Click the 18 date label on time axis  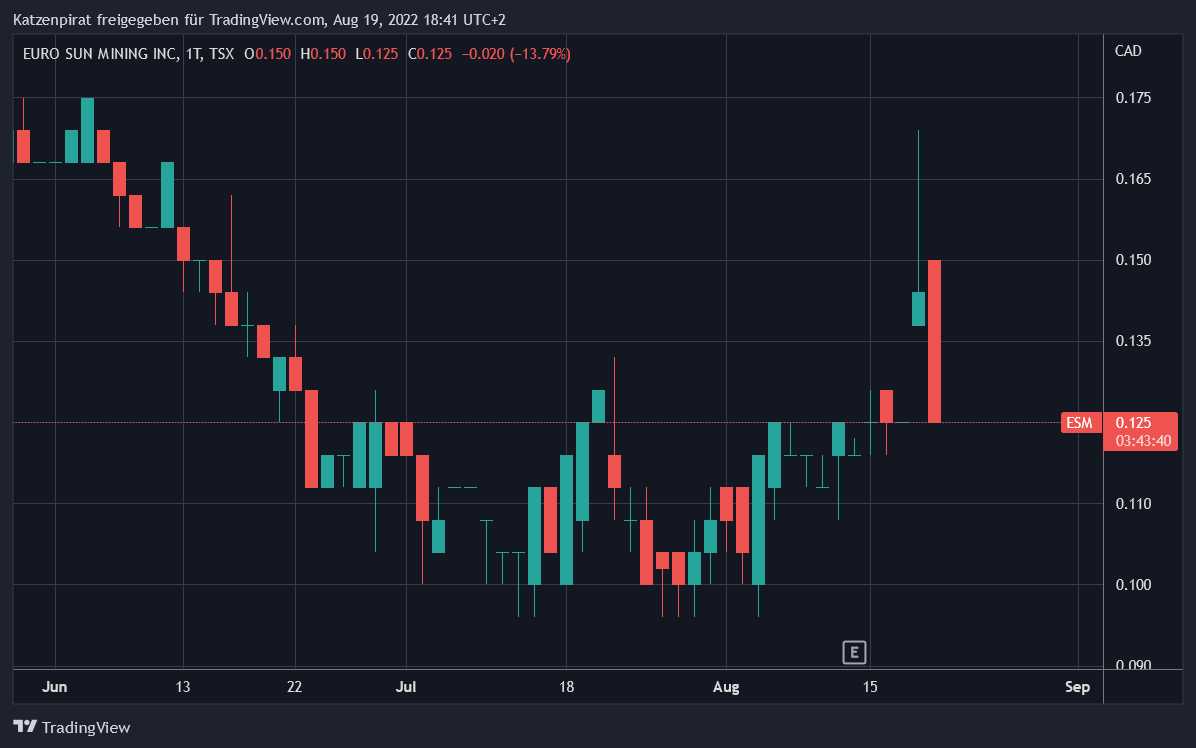point(566,687)
